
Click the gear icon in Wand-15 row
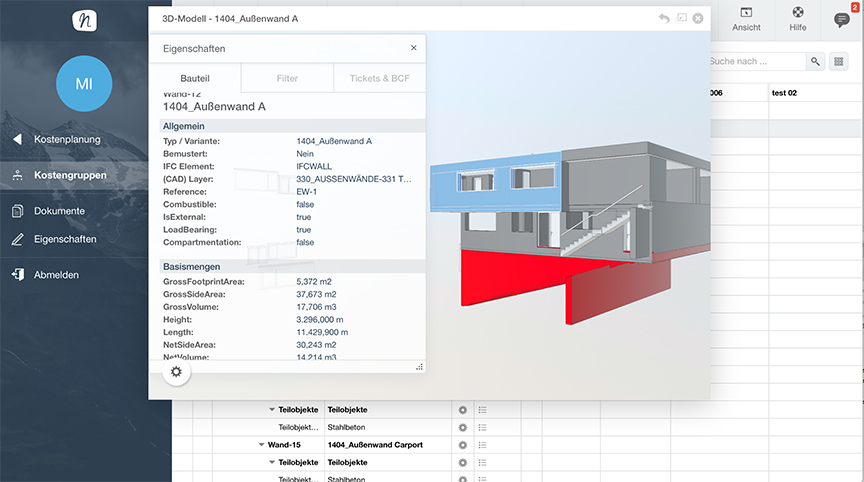[x=462, y=444]
